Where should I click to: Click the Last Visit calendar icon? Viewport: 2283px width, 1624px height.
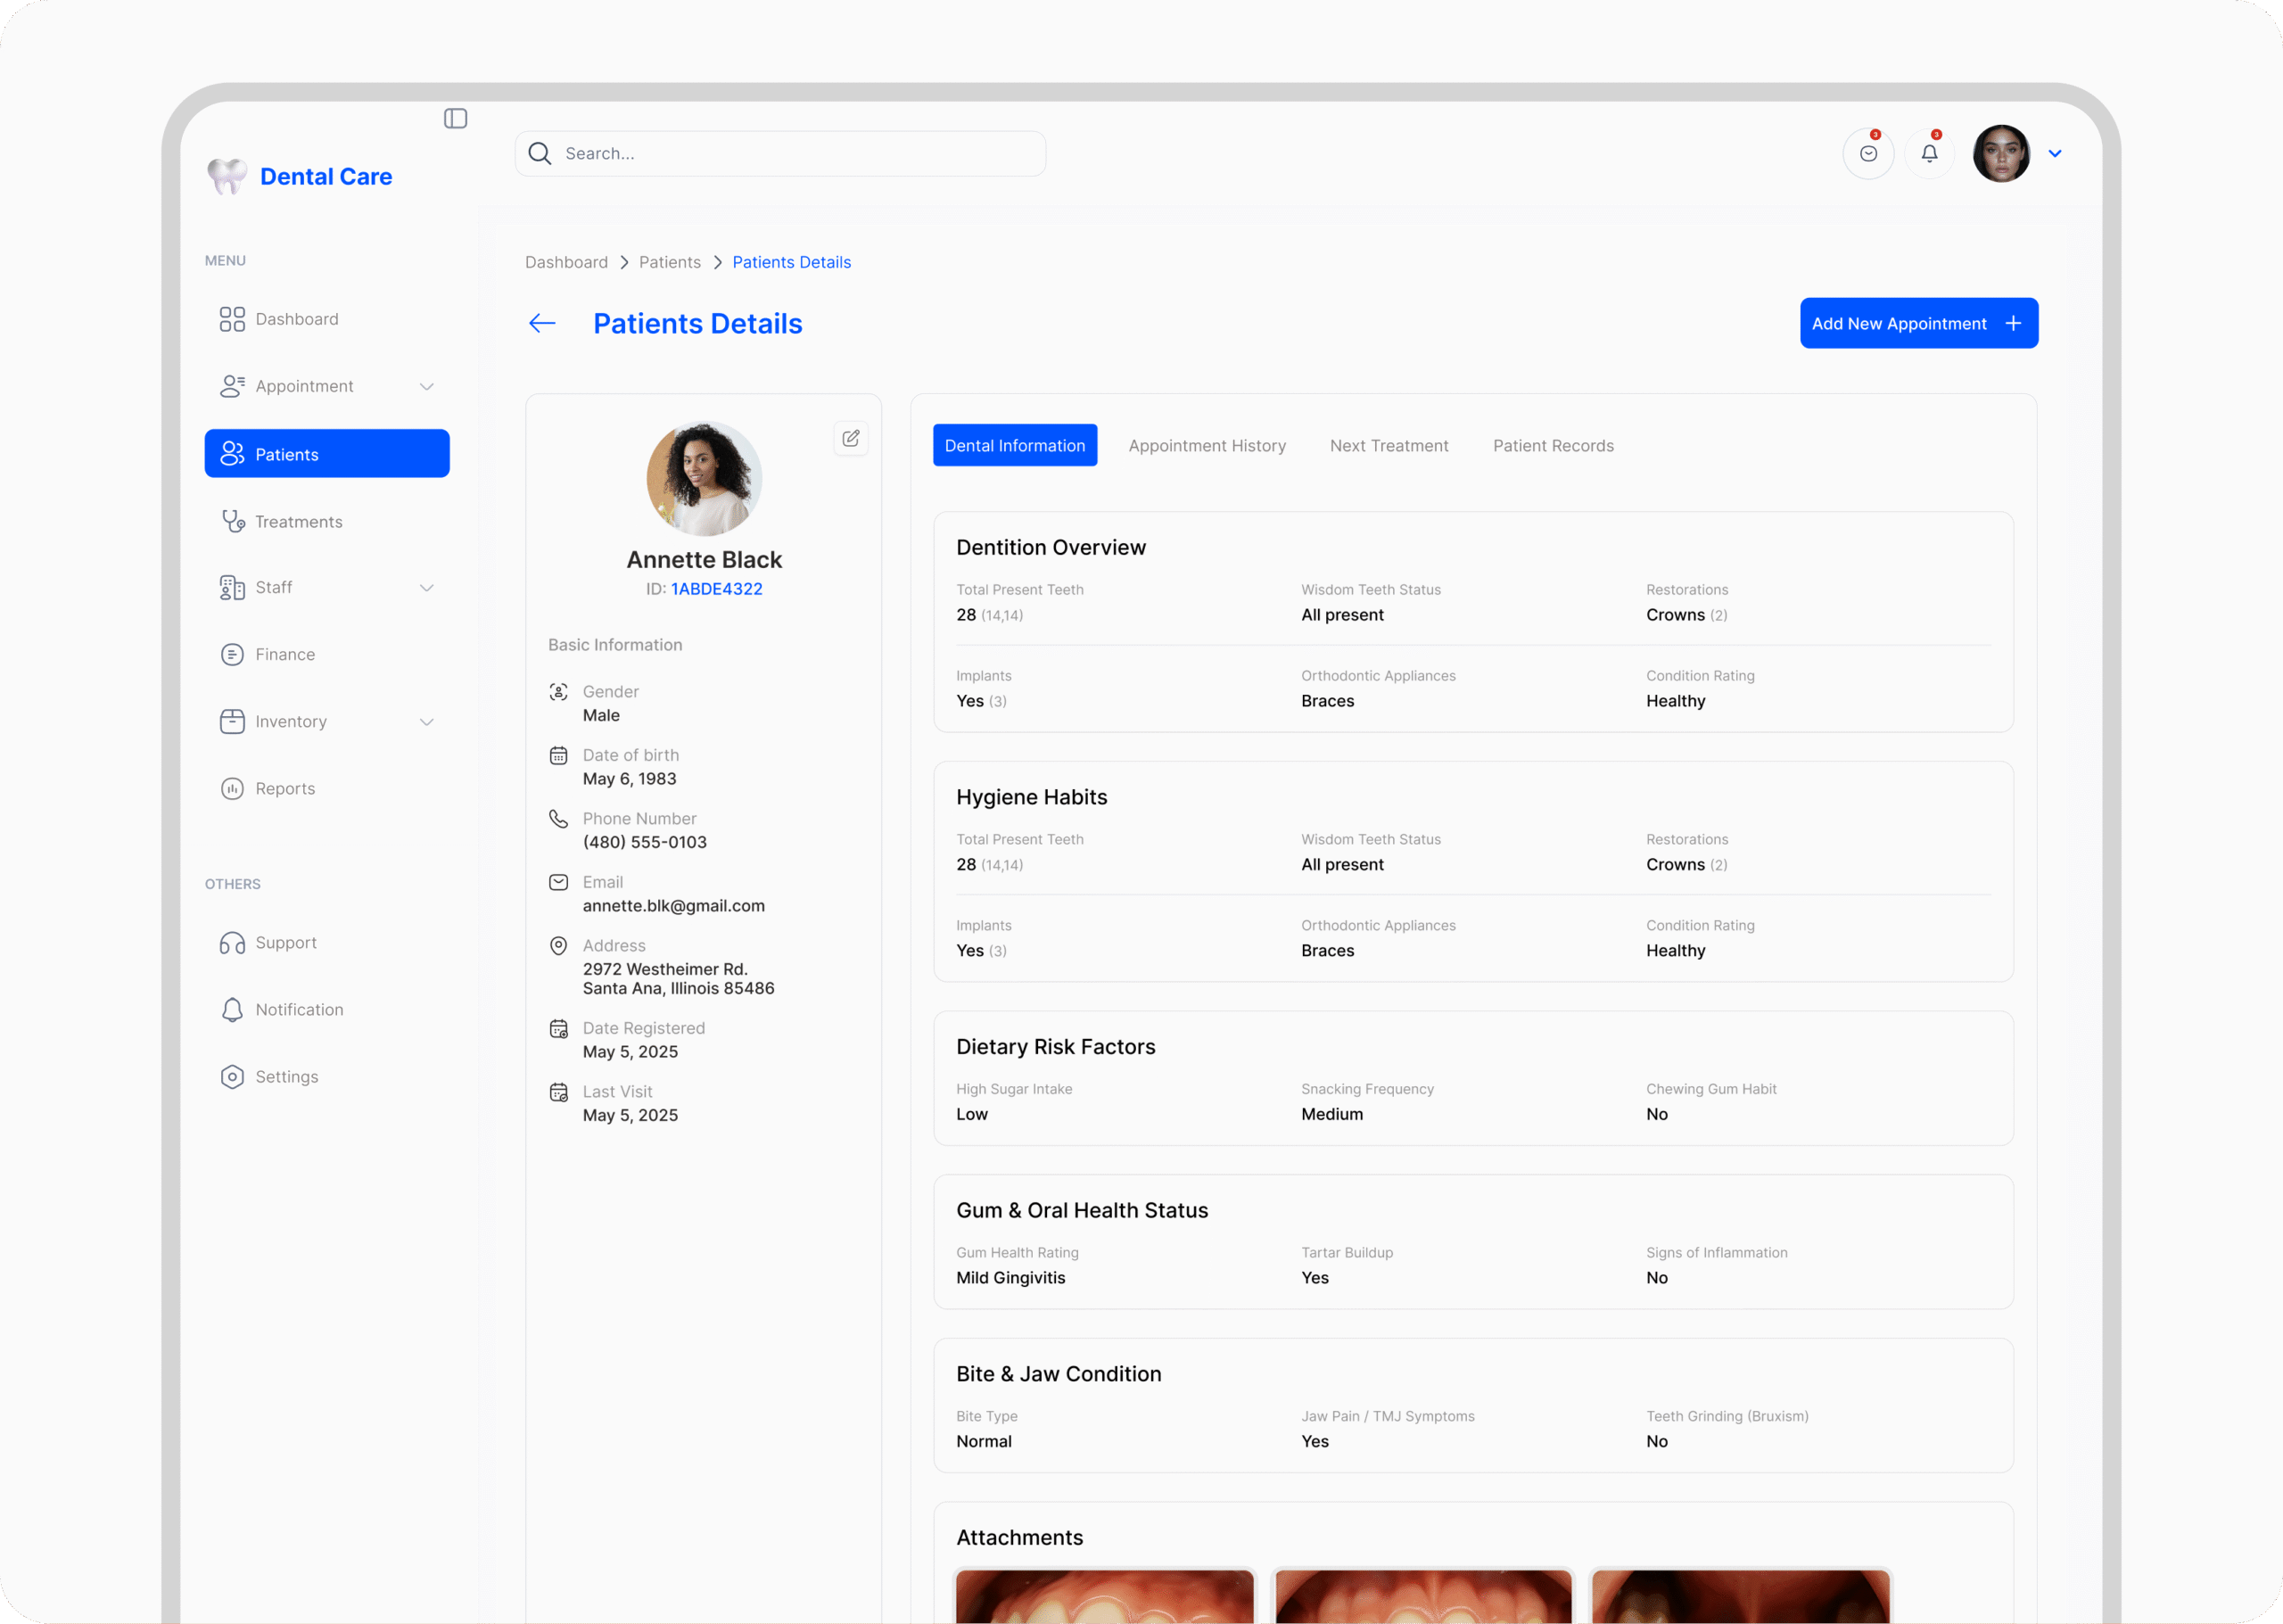(559, 1092)
